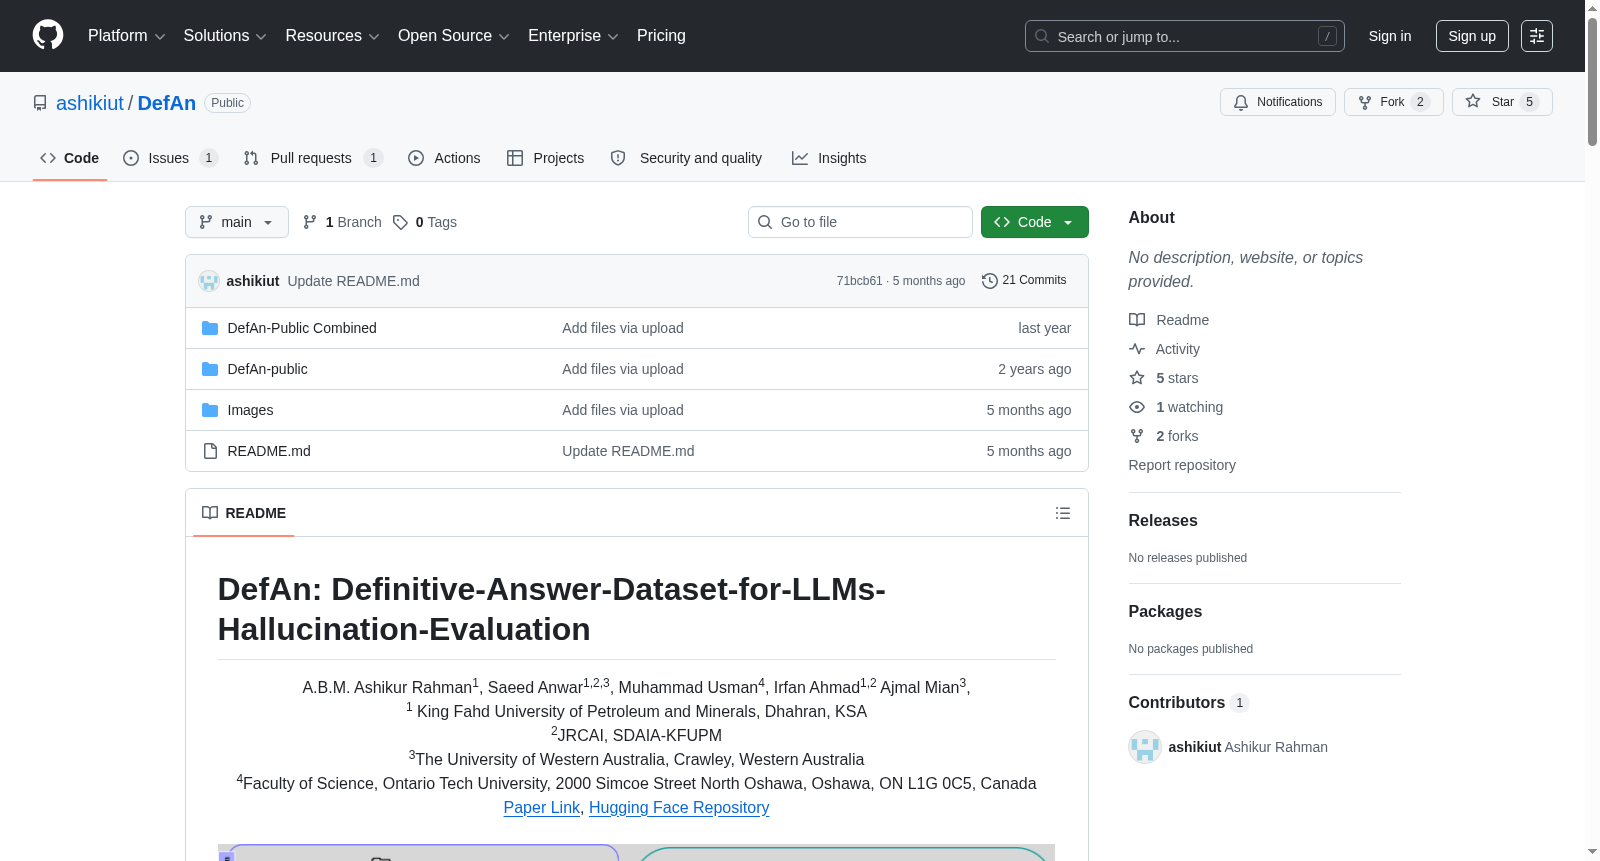Click the Go to file search field
The height and width of the screenshot is (861, 1600).
(x=860, y=222)
